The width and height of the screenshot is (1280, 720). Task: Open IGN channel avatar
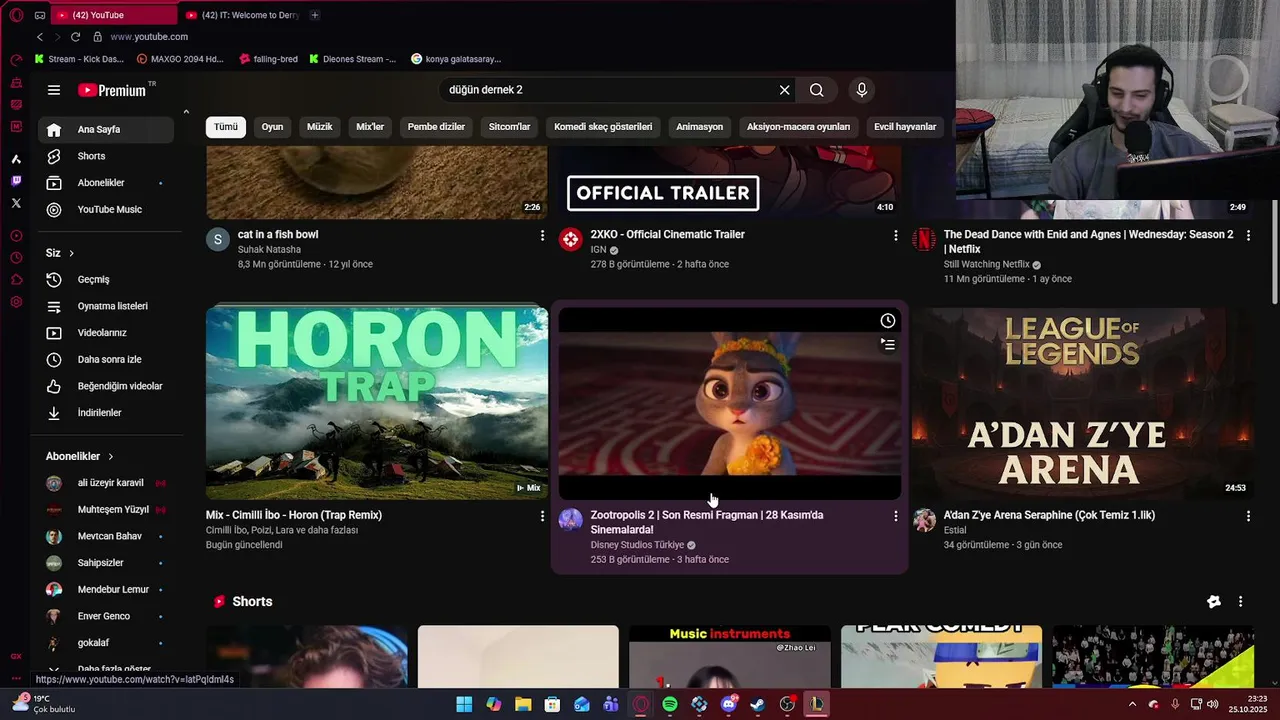pos(570,239)
